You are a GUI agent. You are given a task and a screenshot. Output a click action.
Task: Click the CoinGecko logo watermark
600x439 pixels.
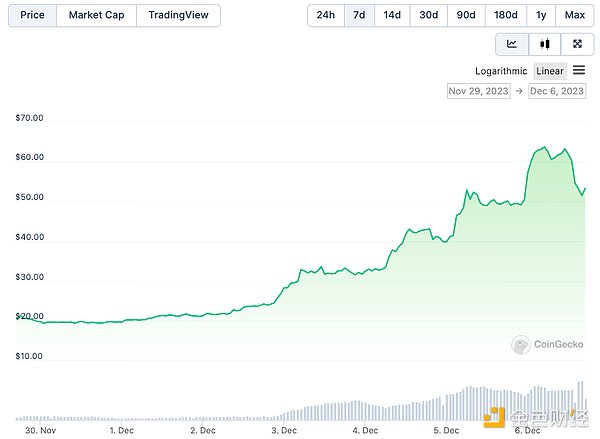click(x=548, y=345)
